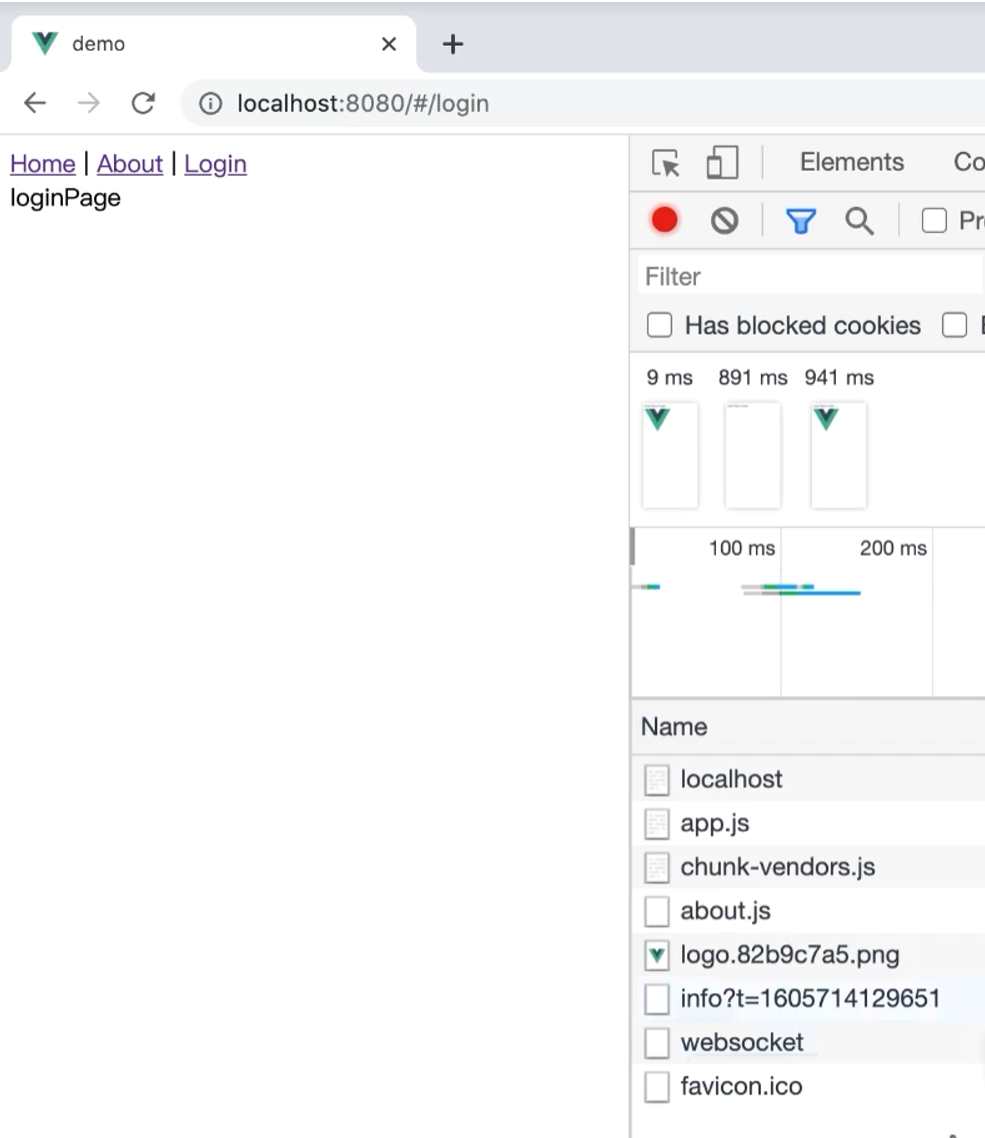Viewport: 985px width, 1138px height.
Task: Enable Has blocked cookies checkbox
Action: [x=660, y=325]
